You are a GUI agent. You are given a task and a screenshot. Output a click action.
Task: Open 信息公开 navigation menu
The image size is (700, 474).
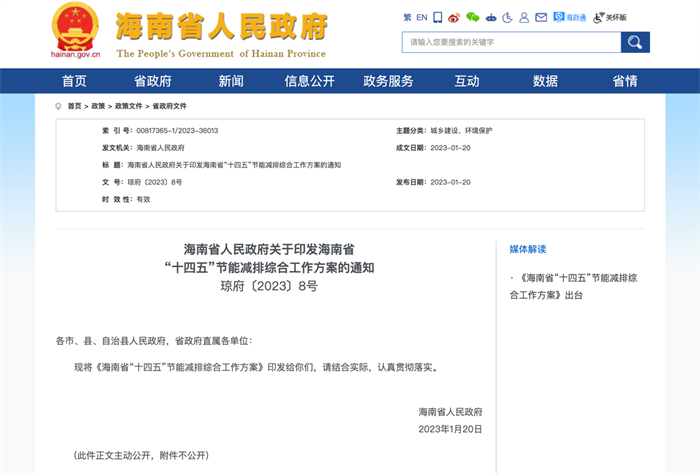pyautogui.click(x=309, y=81)
